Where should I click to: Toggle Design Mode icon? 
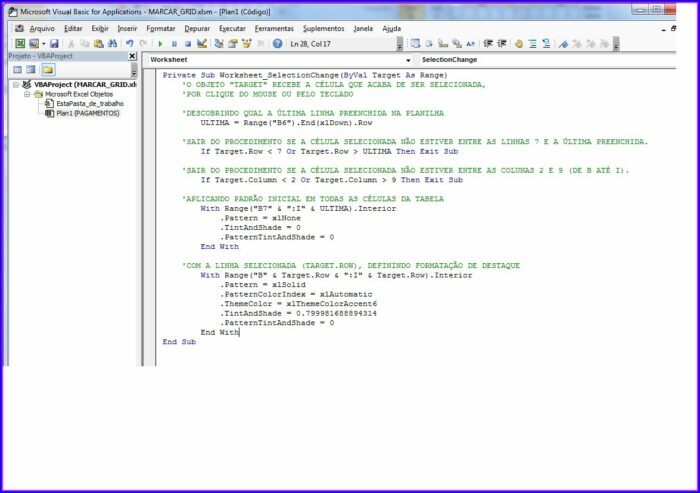202,43
